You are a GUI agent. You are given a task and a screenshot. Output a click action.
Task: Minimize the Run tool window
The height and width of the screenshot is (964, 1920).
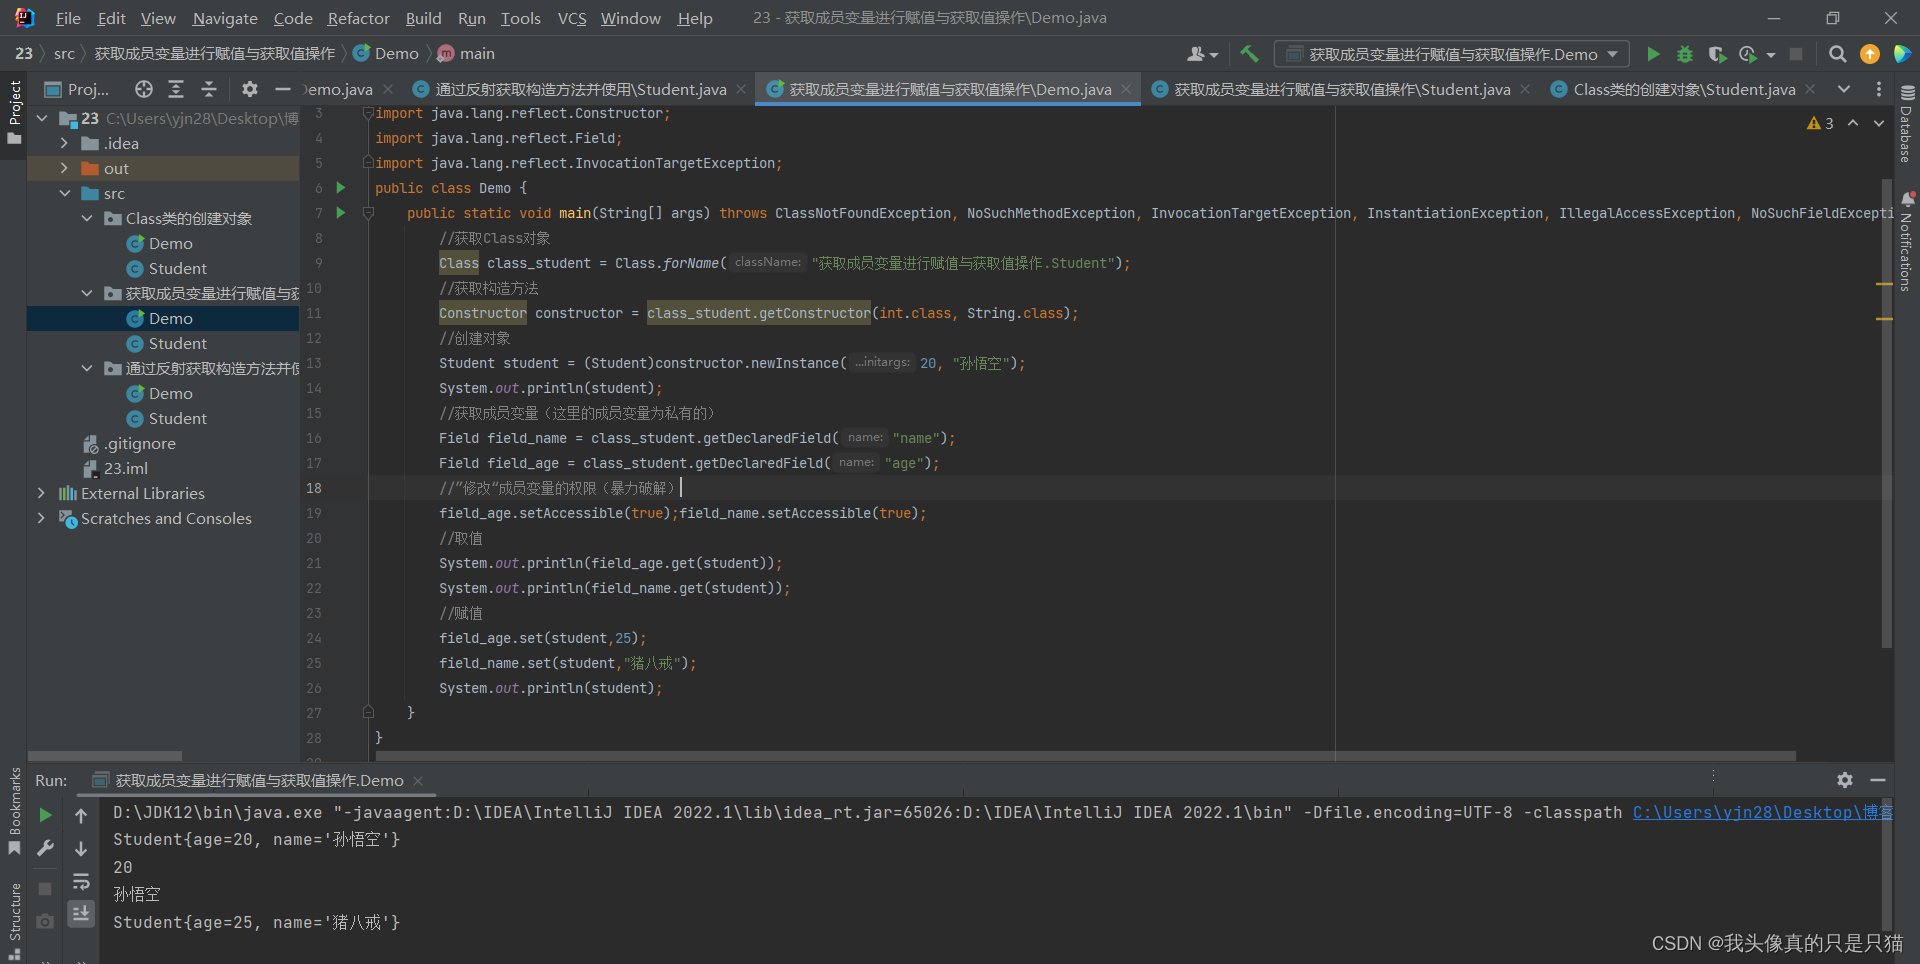[1878, 780]
